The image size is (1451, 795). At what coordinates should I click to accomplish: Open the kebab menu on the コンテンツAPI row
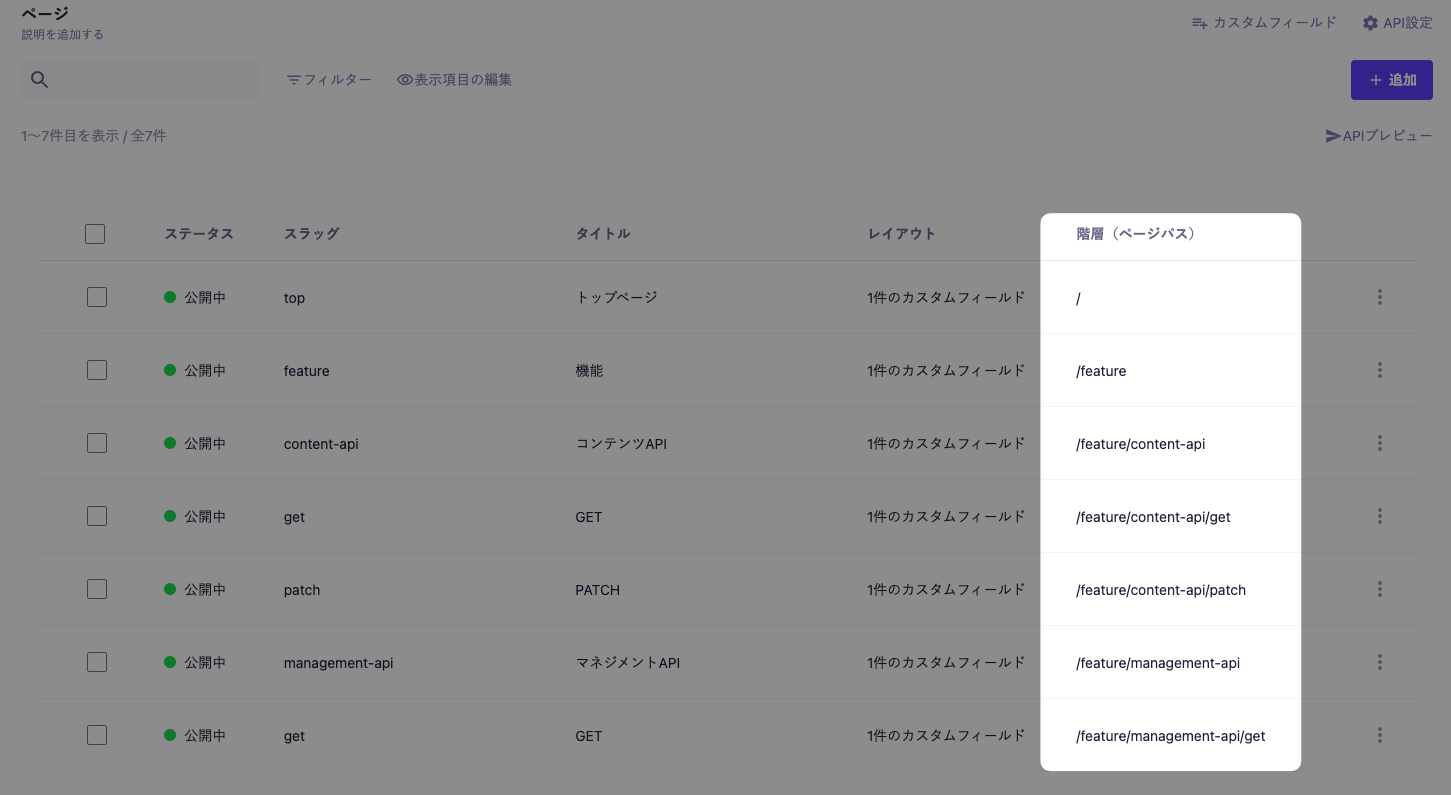pos(1379,442)
